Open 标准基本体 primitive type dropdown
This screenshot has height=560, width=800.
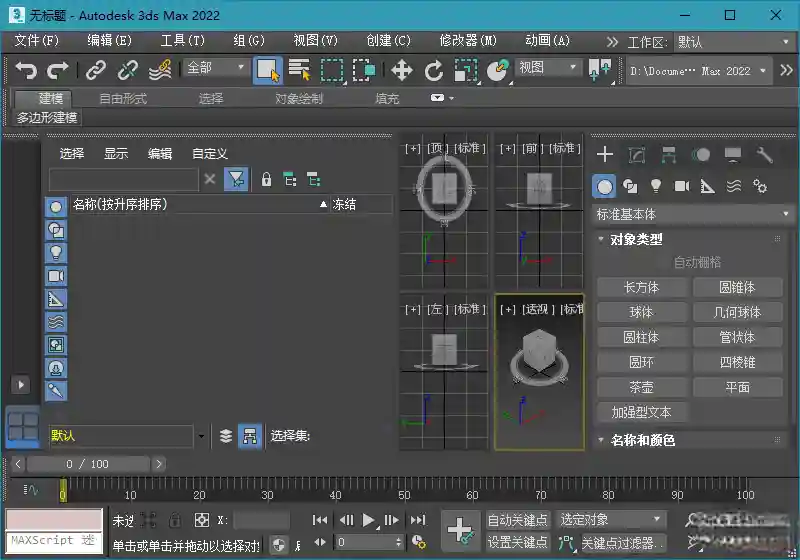[692, 214]
